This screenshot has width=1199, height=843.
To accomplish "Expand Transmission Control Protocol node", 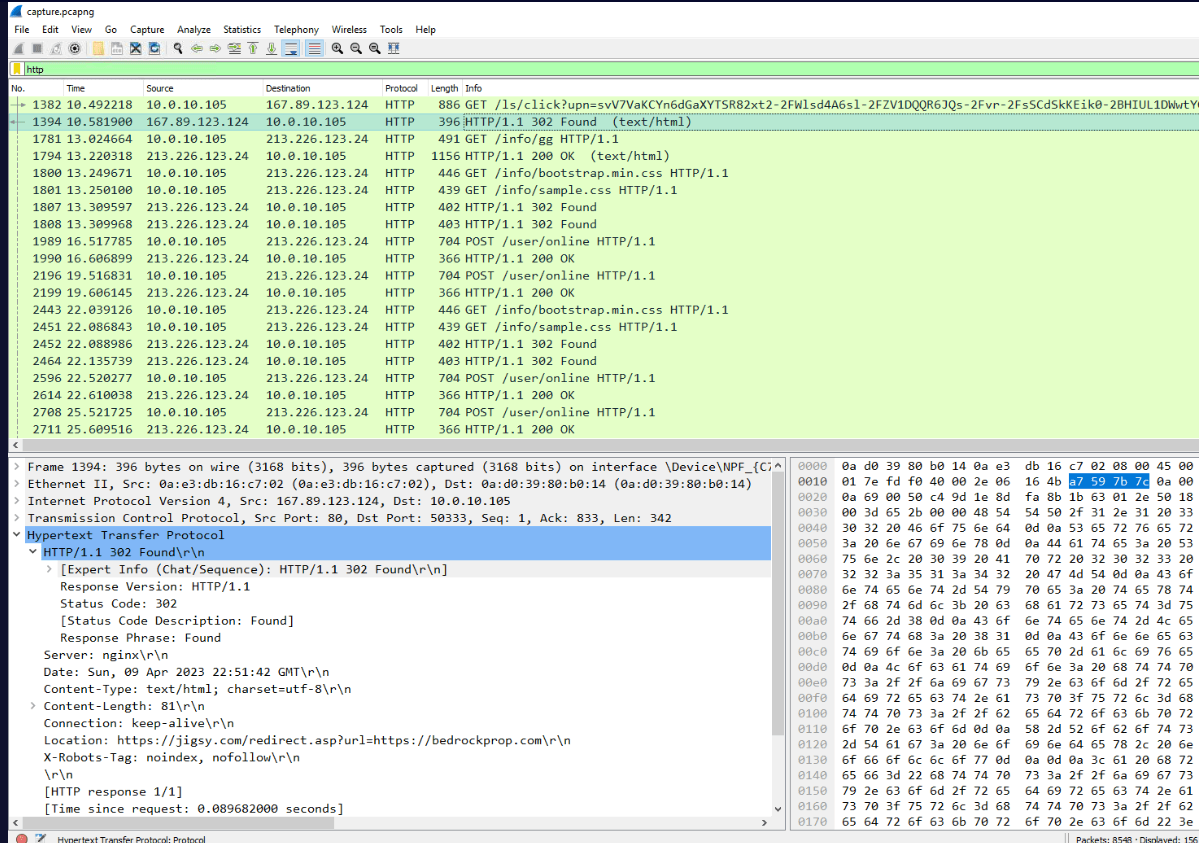I will (17, 518).
